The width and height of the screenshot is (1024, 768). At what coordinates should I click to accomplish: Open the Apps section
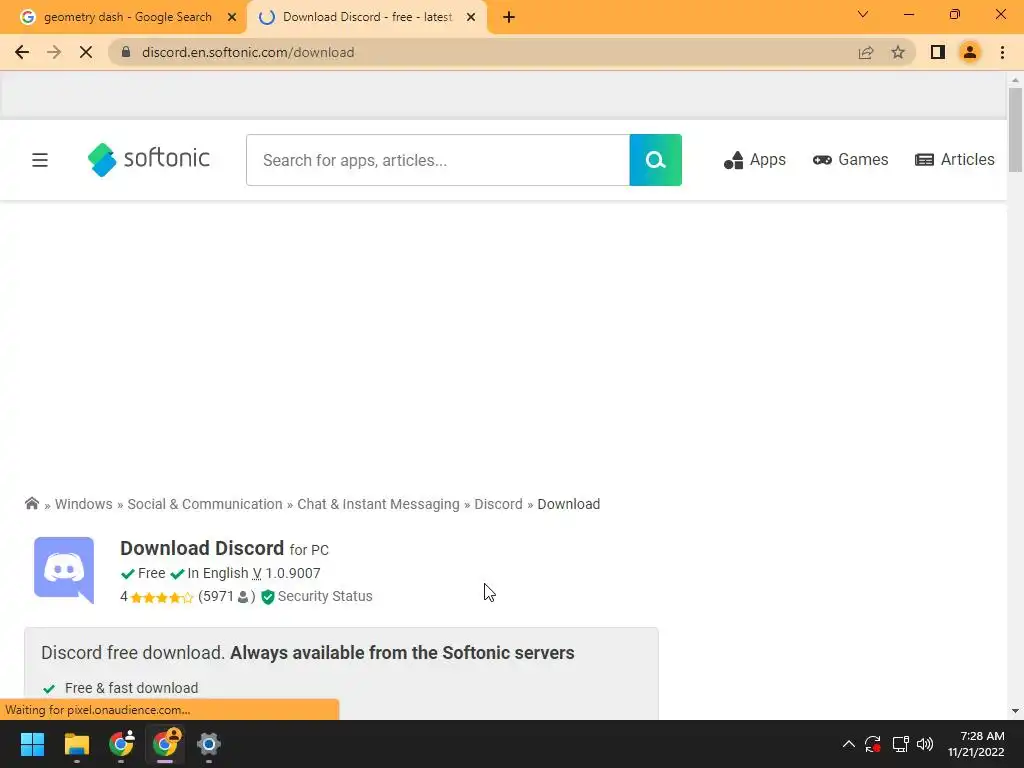(x=754, y=160)
